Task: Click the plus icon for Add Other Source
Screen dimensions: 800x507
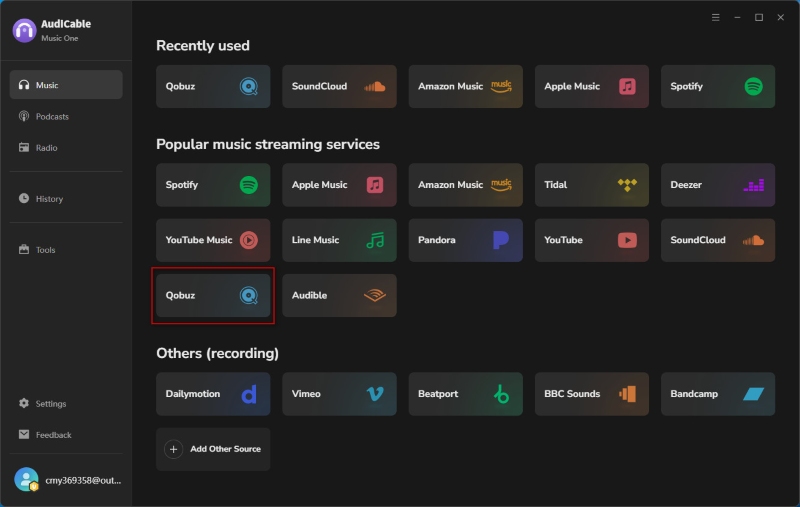Action: (x=173, y=449)
